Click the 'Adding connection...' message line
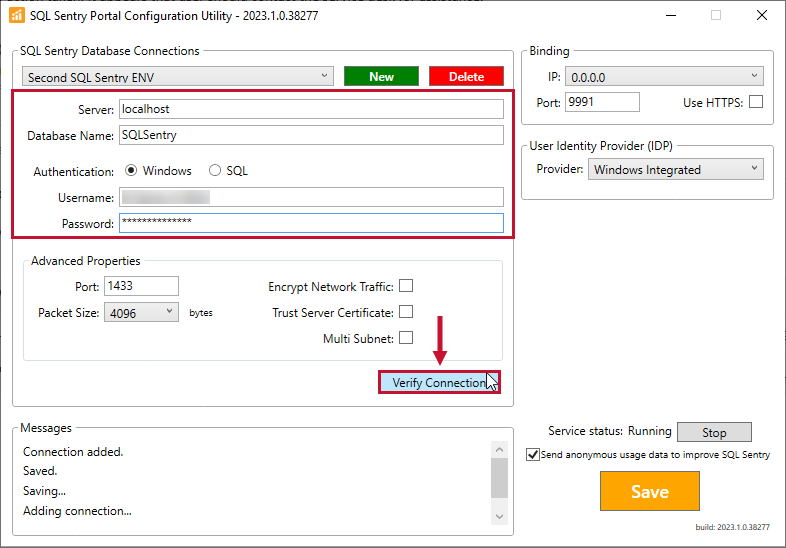The height and width of the screenshot is (548, 786). [77, 511]
